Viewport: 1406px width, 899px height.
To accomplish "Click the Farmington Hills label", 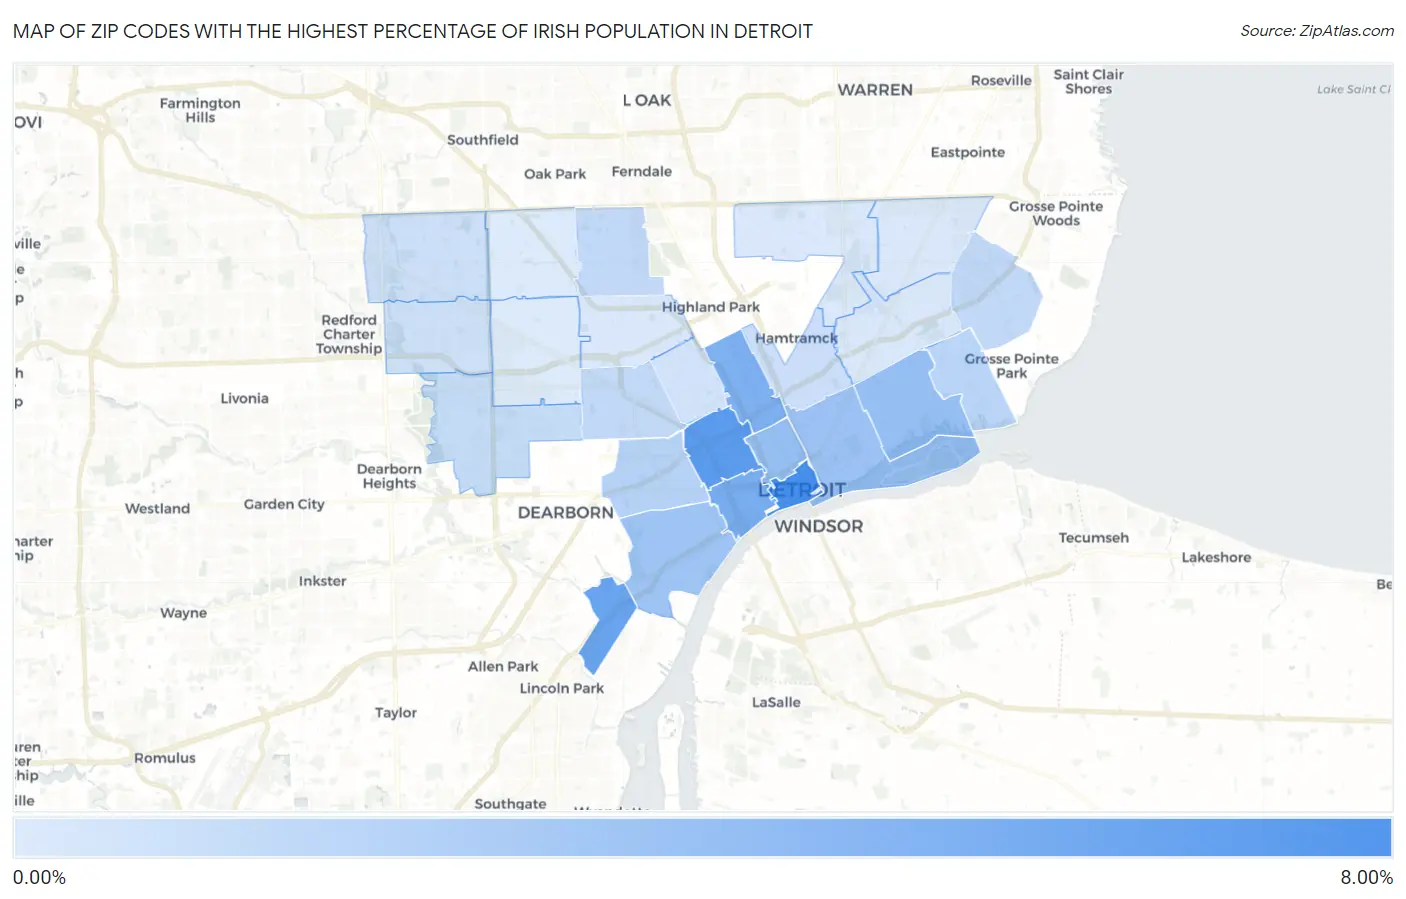I will pyautogui.click(x=200, y=110).
